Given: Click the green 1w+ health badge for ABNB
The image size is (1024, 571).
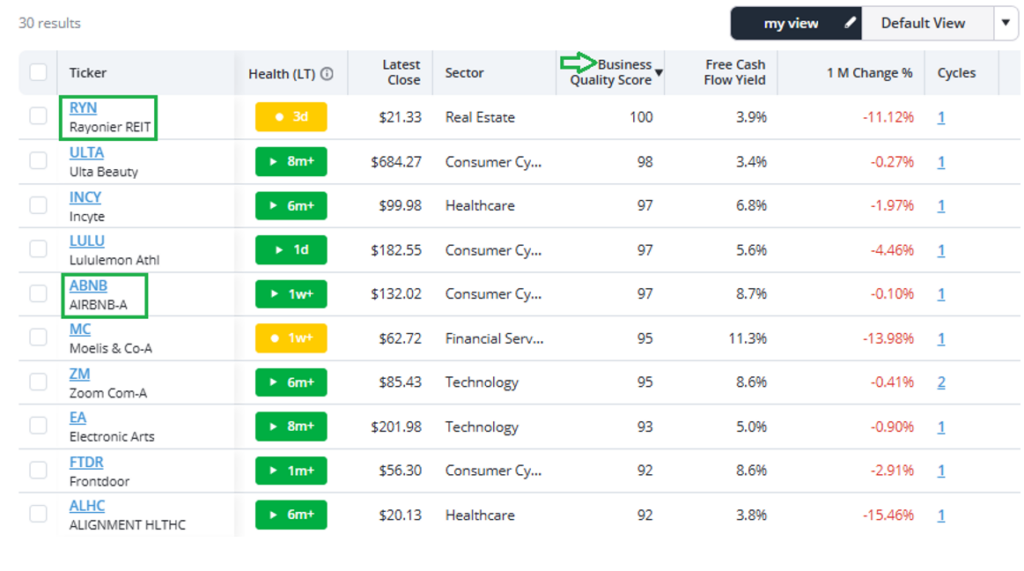Looking at the screenshot, I should pos(291,294).
